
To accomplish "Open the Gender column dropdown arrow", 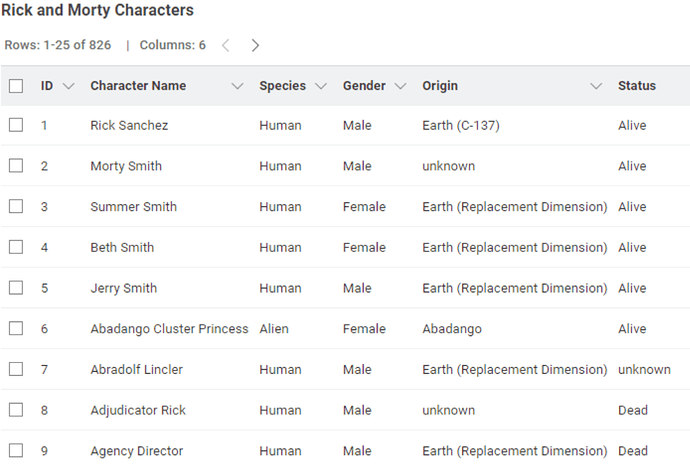I will [400, 86].
